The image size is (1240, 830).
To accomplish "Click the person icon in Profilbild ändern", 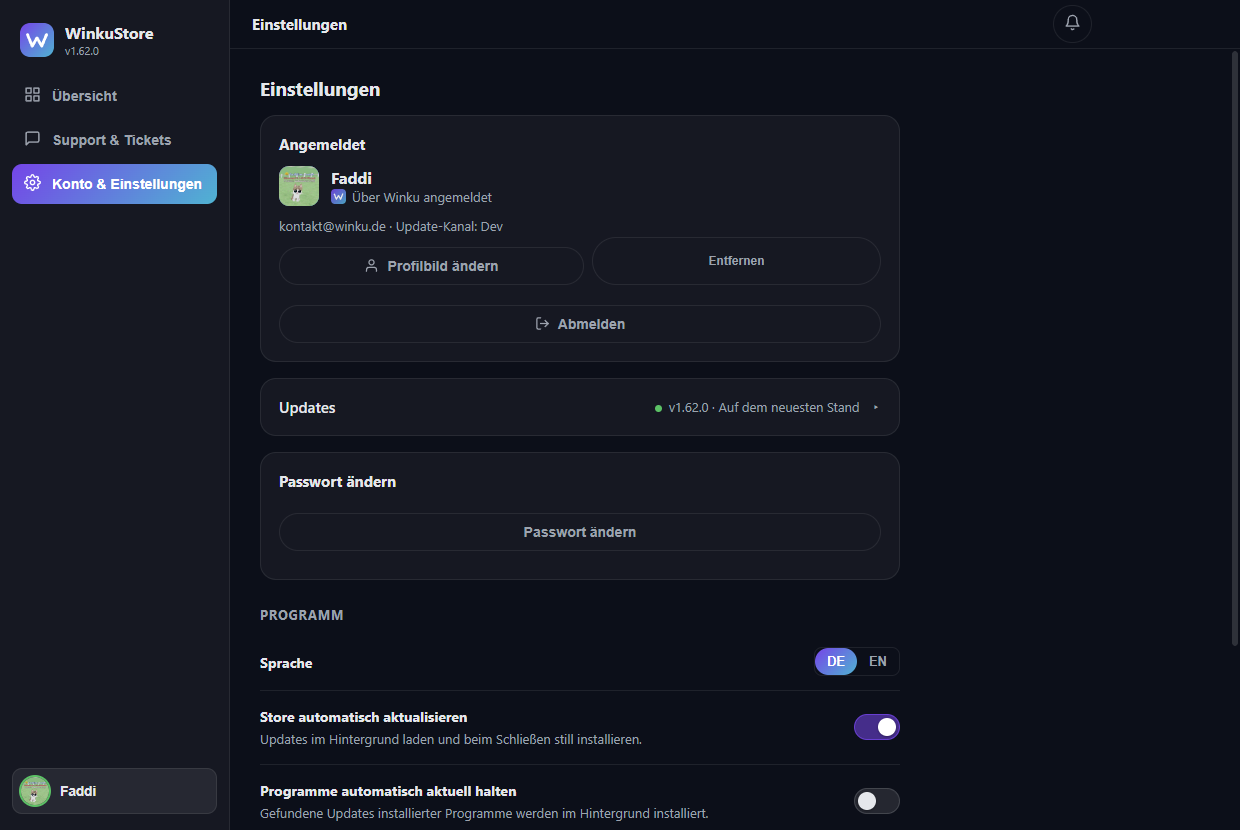I will [371, 266].
